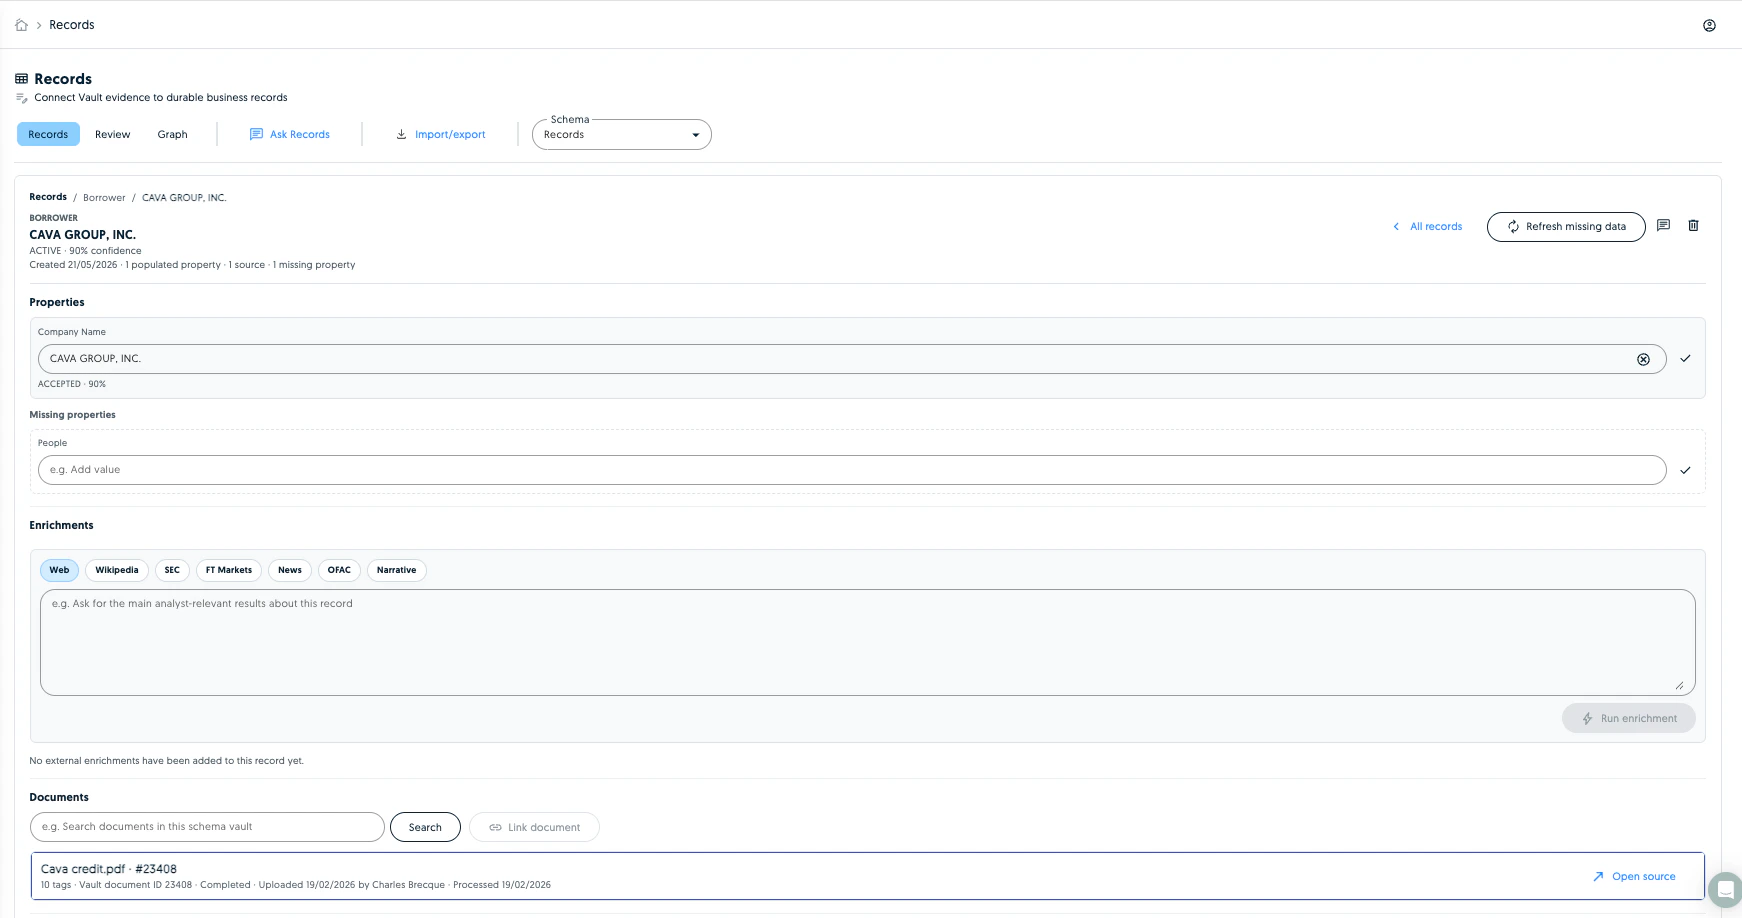Click Records in the top breadcrumb

(72, 25)
